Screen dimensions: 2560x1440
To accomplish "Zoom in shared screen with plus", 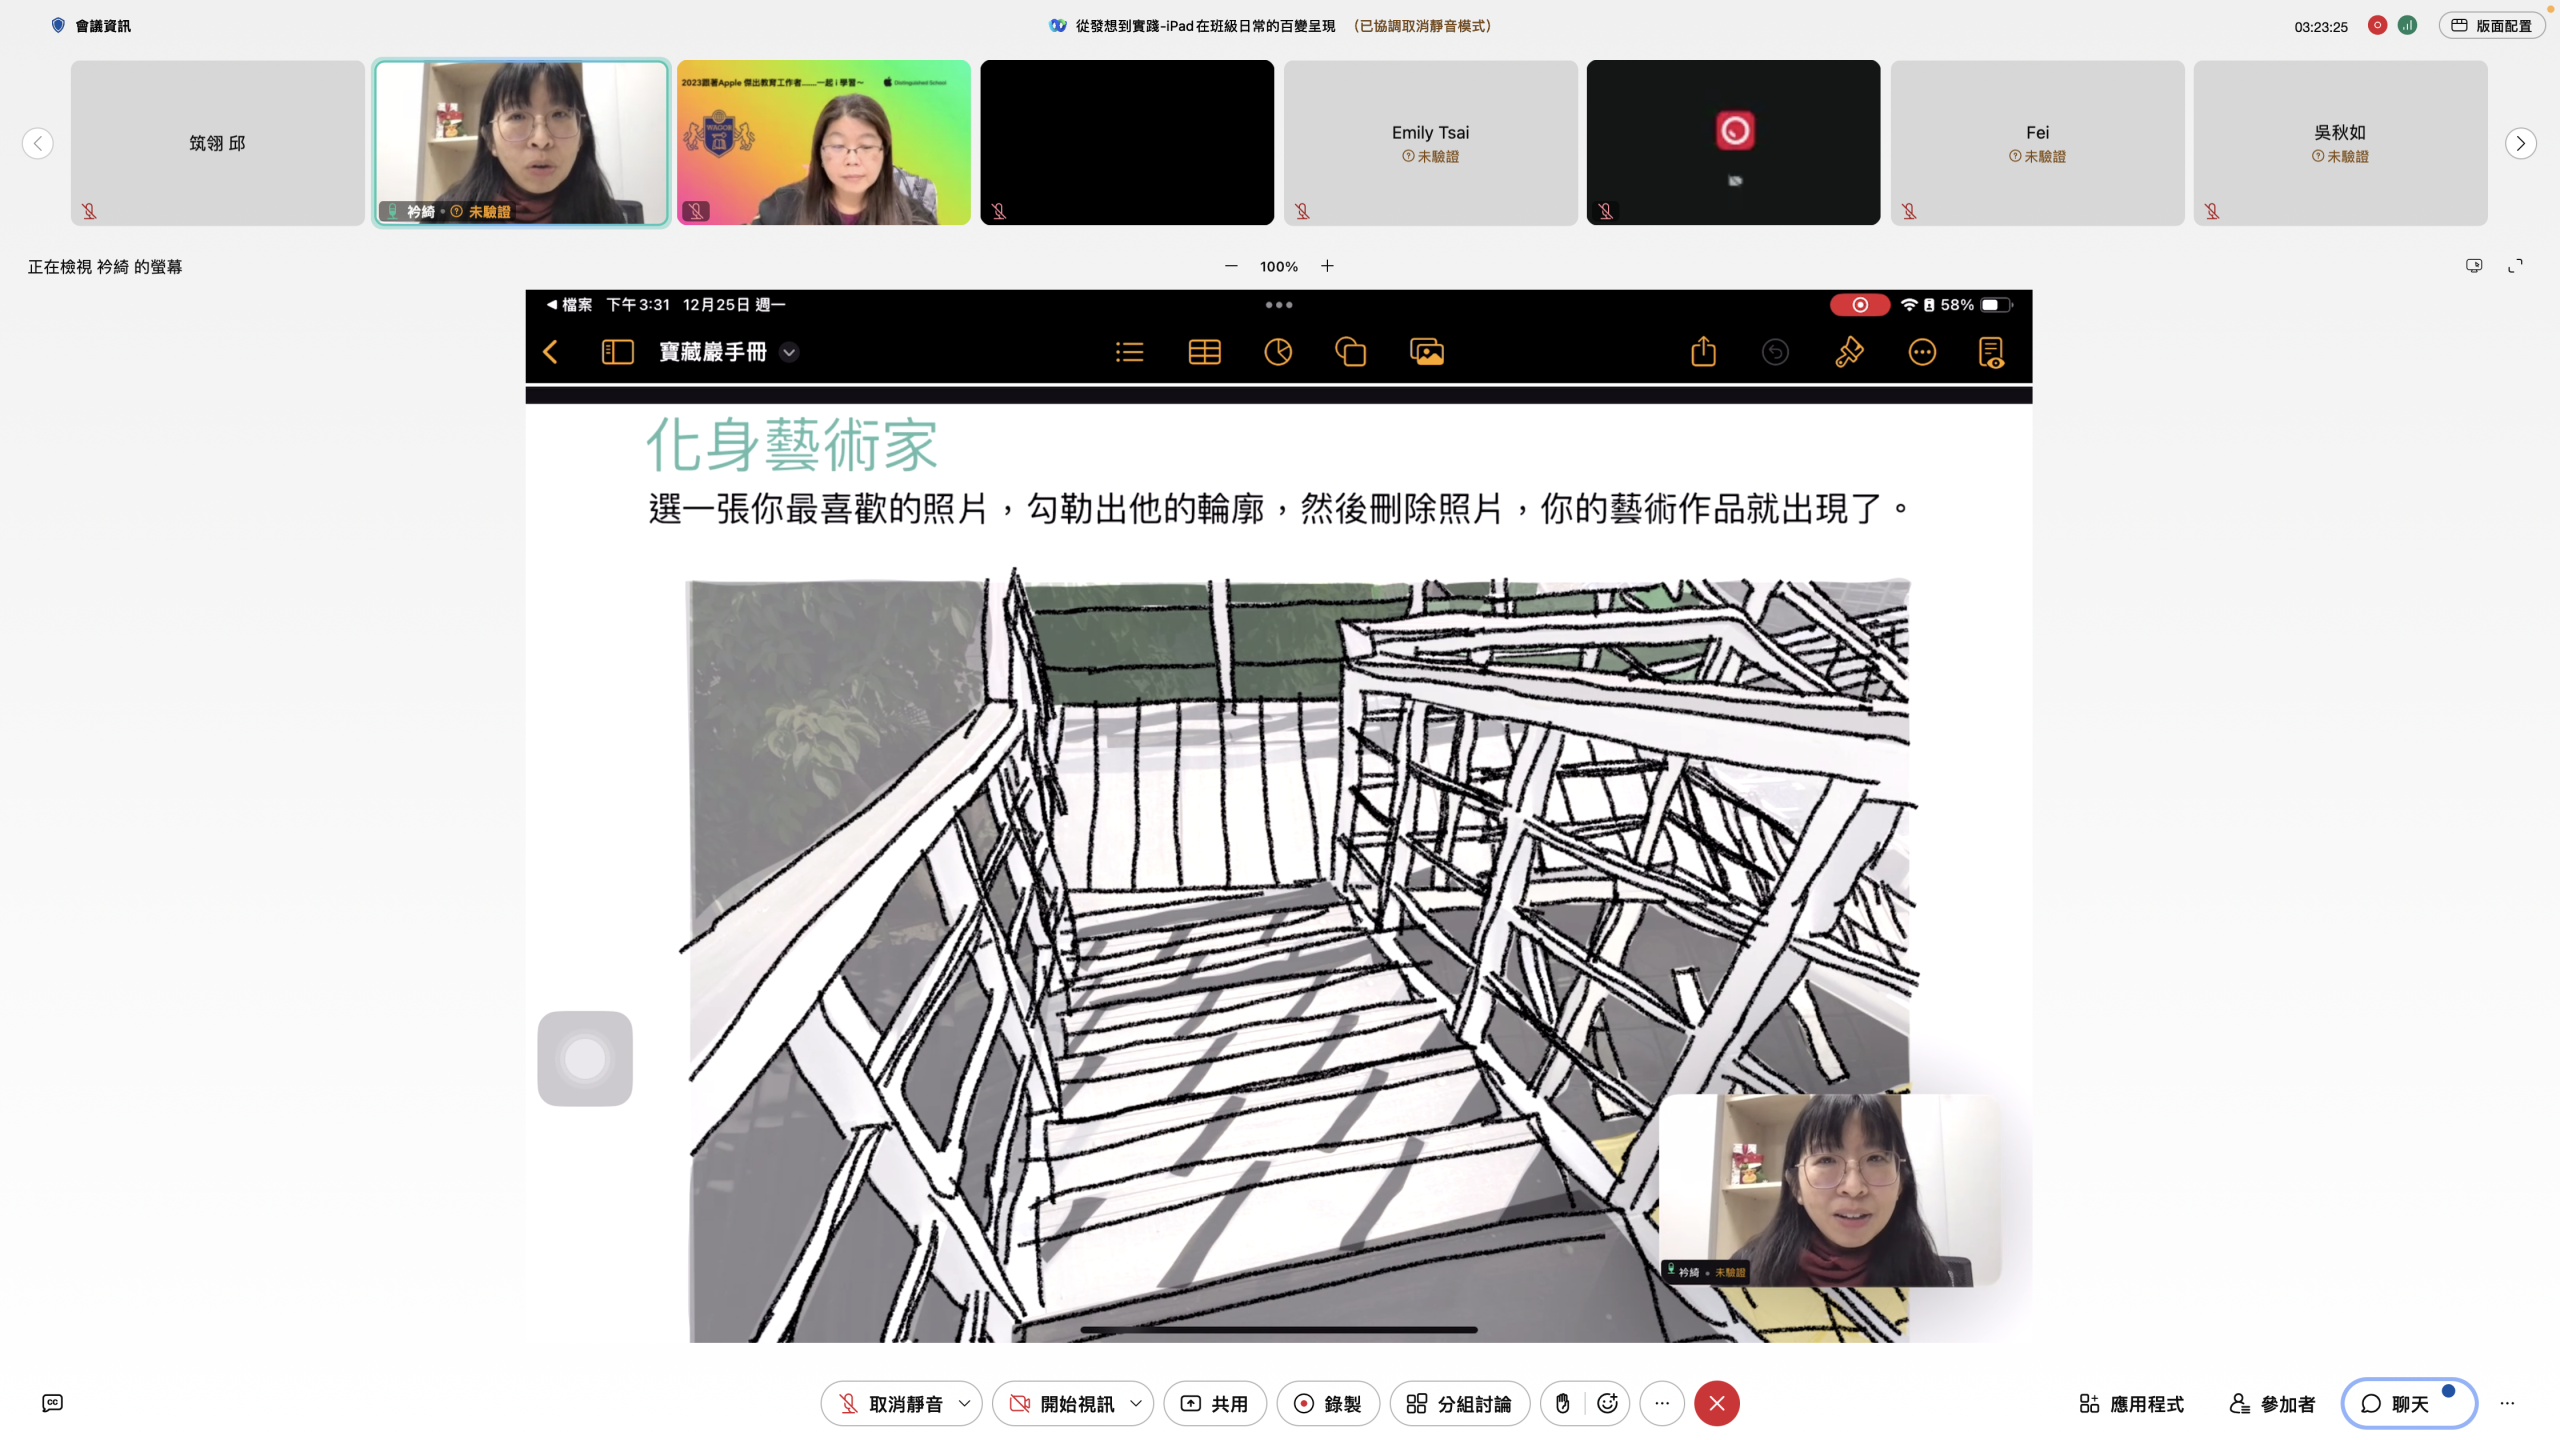I will tap(1327, 266).
